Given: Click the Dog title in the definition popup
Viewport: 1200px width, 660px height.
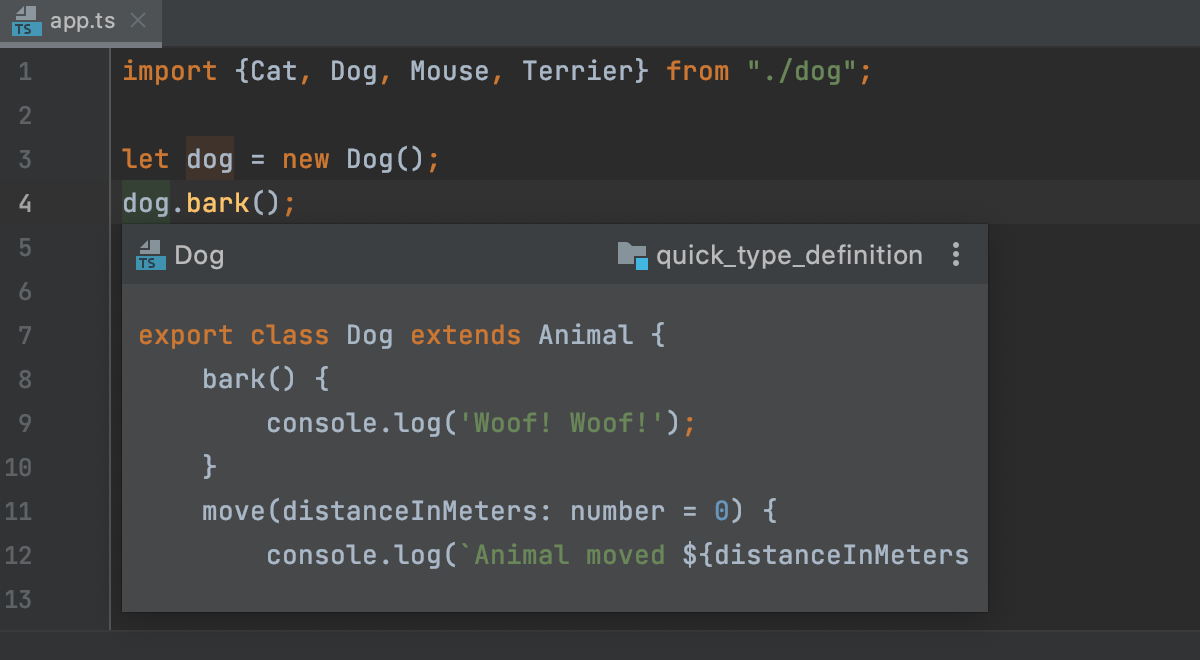Looking at the screenshot, I should tap(199, 255).
